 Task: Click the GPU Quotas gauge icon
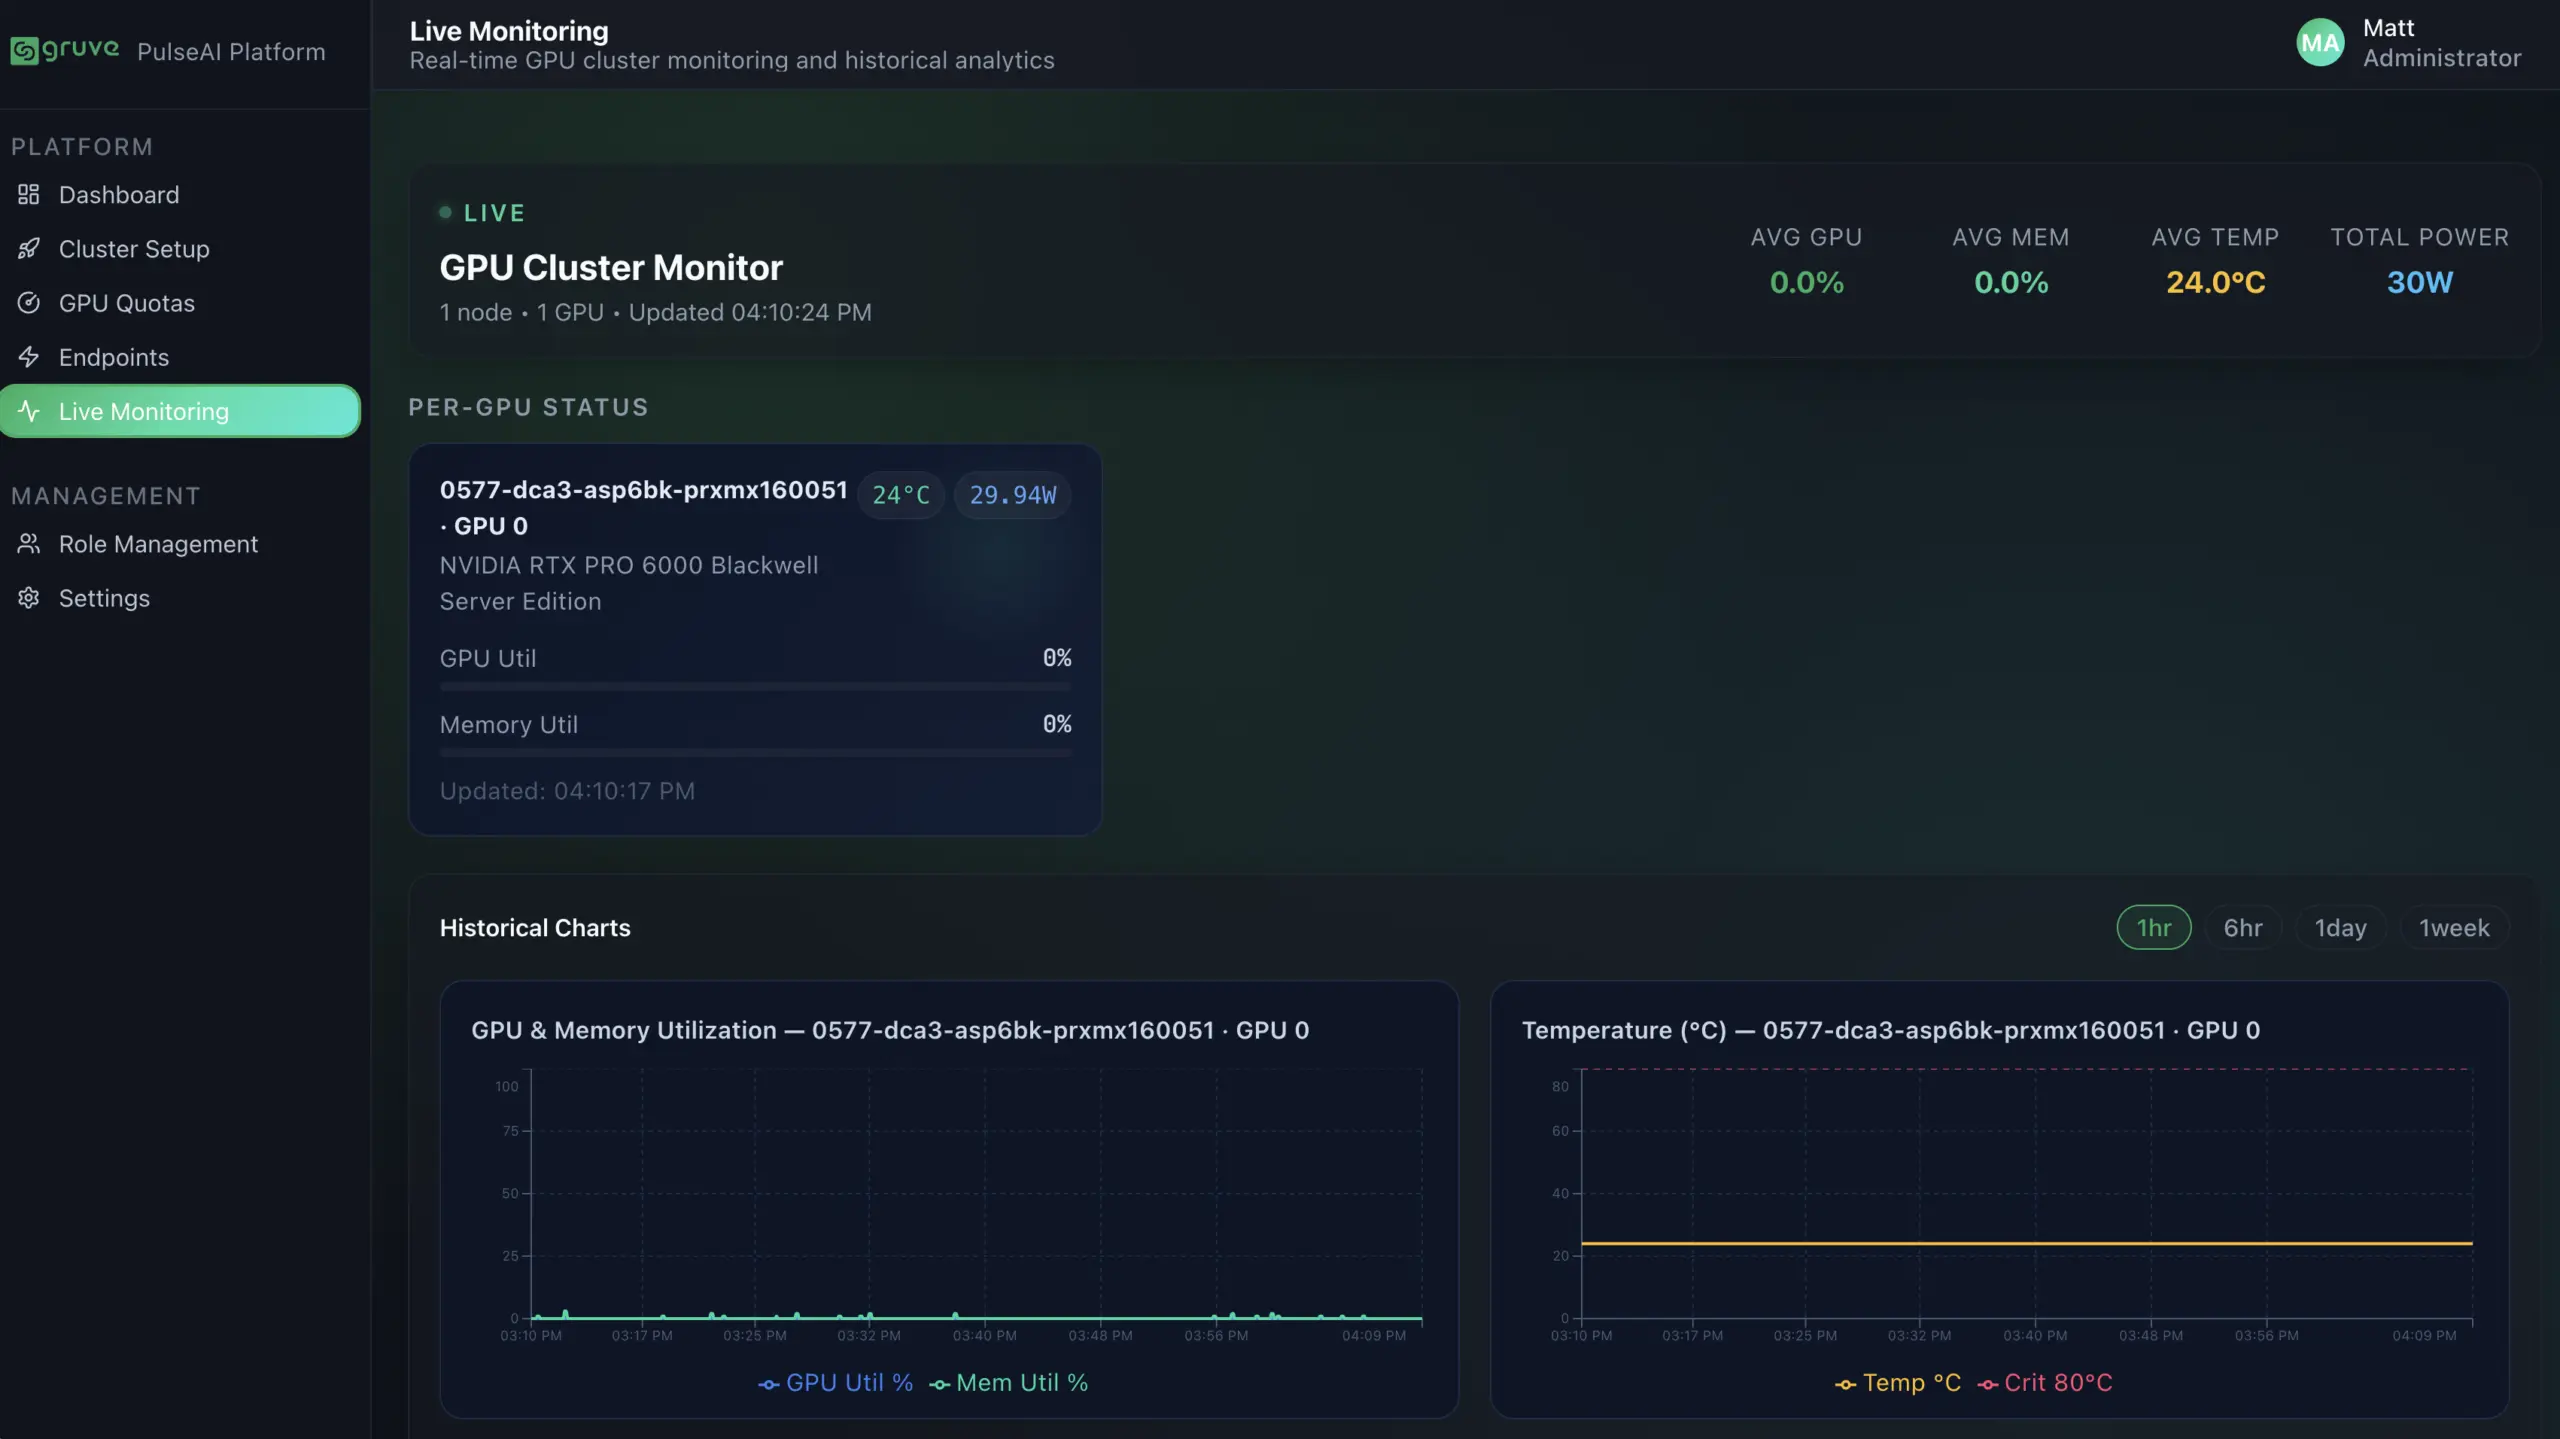coord(28,302)
